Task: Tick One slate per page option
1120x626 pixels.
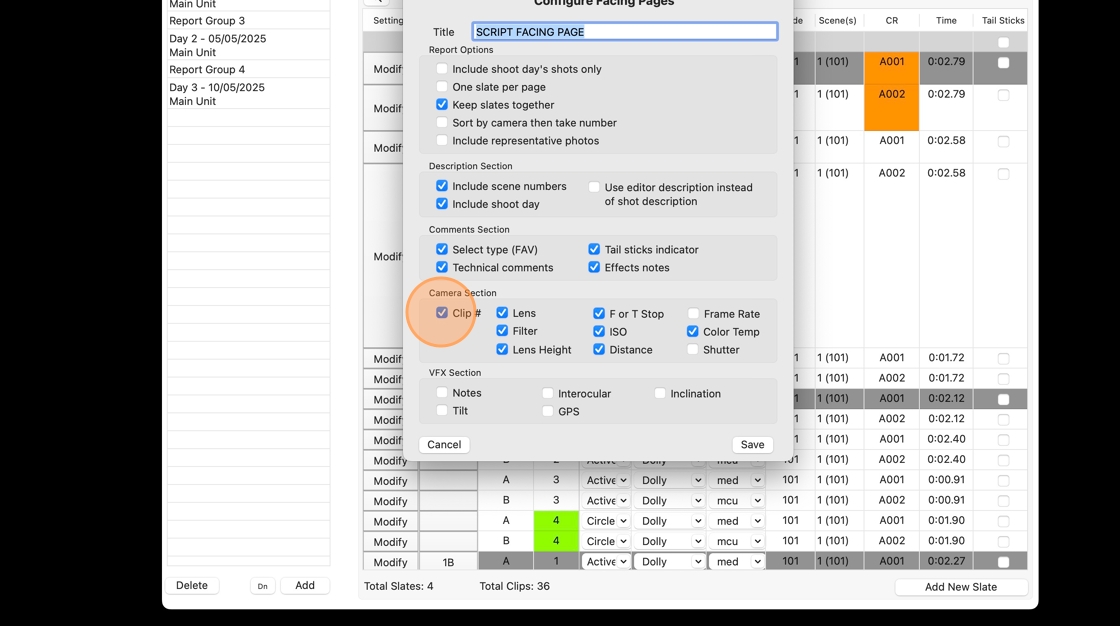Action: click(442, 86)
